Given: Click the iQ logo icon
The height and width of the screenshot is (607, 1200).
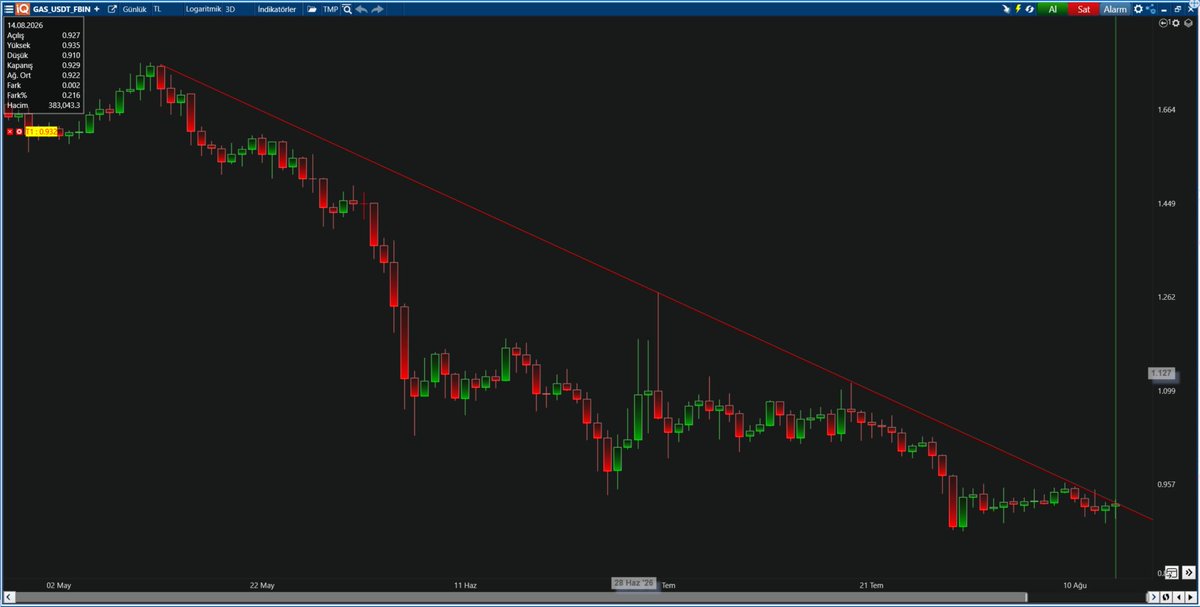Looking at the screenshot, I should (x=22, y=9).
